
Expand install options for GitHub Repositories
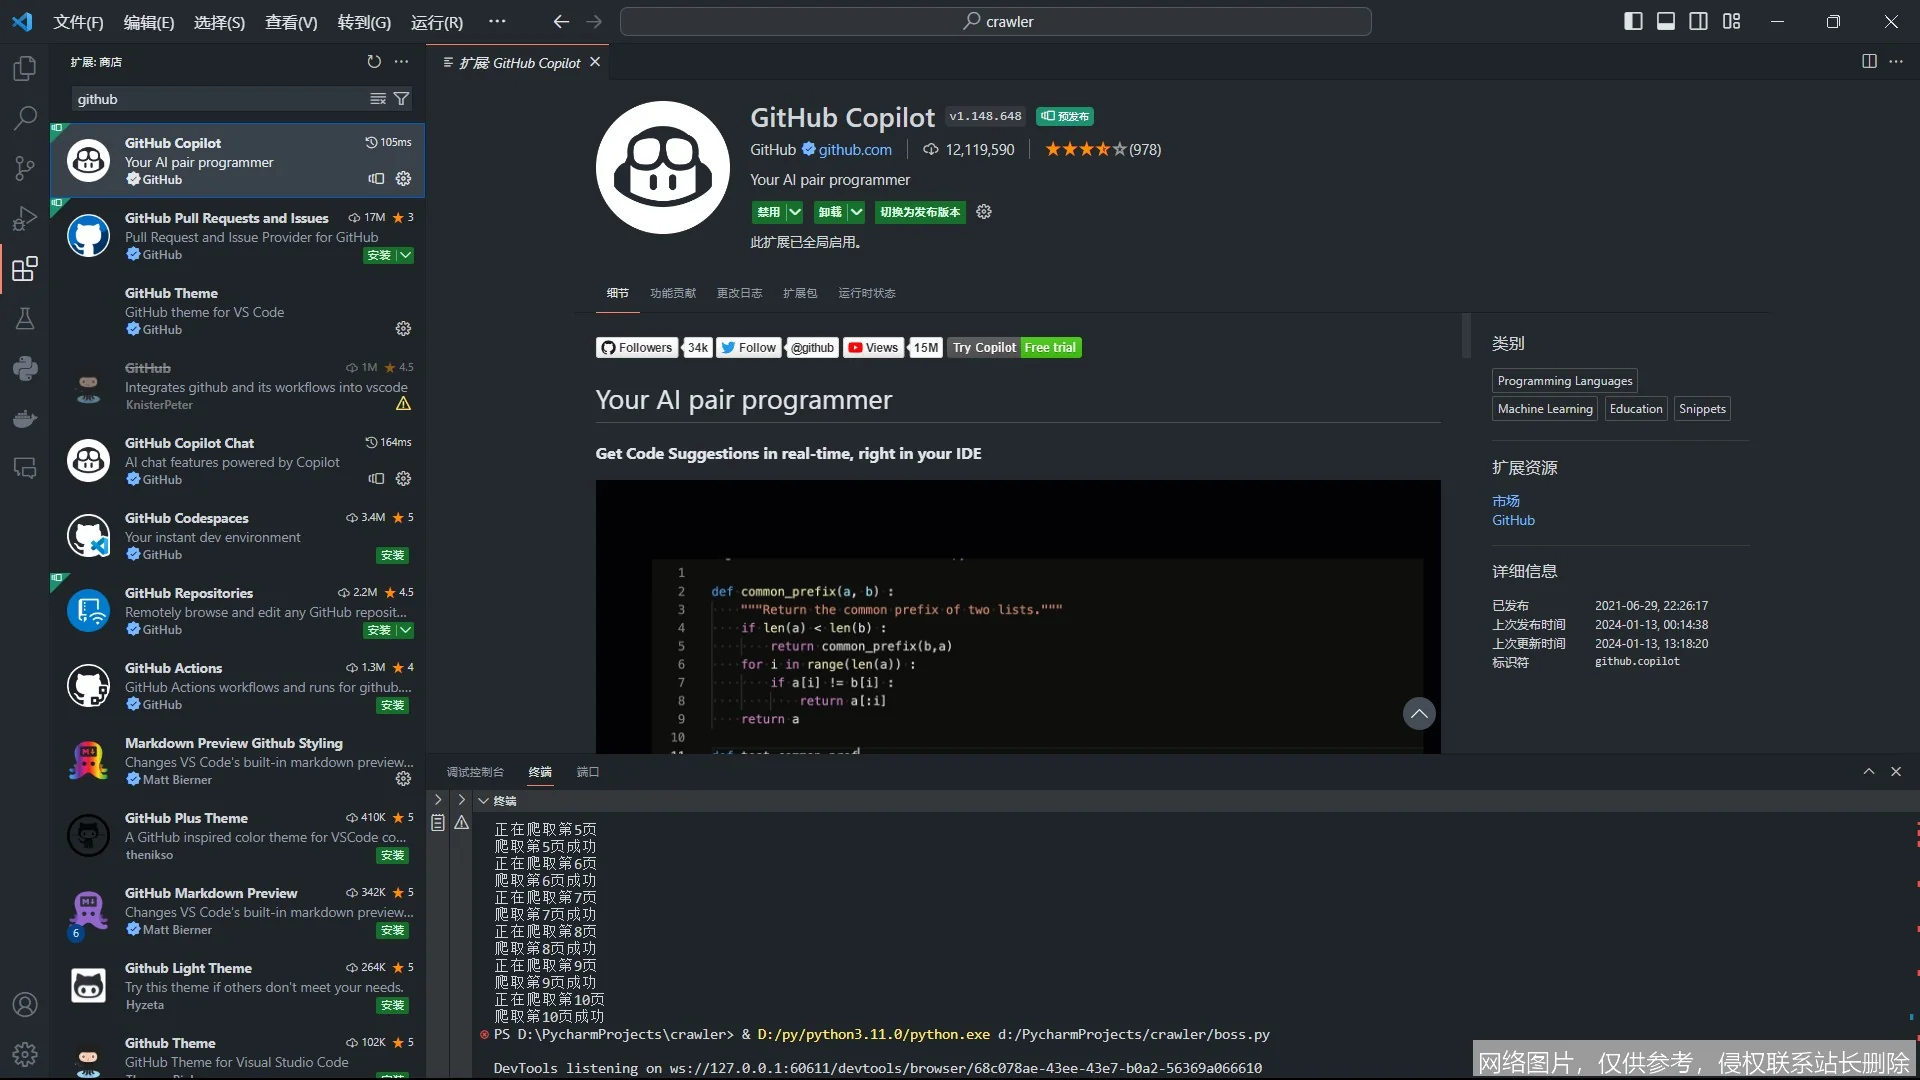pos(404,630)
